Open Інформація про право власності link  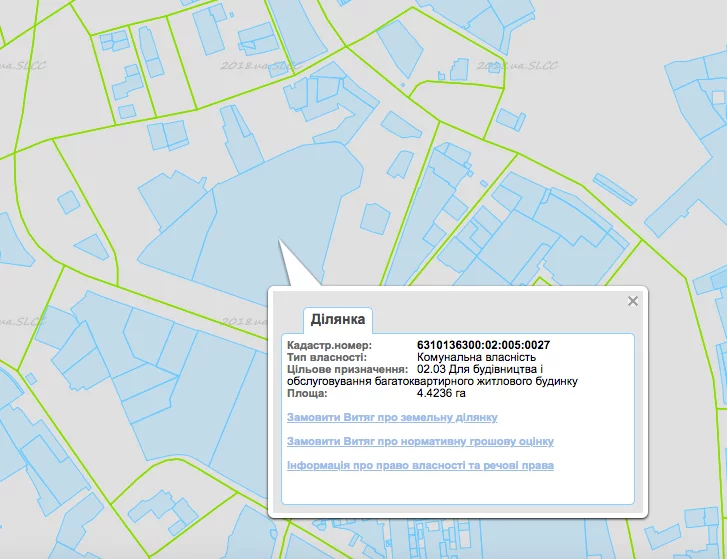coord(420,465)
